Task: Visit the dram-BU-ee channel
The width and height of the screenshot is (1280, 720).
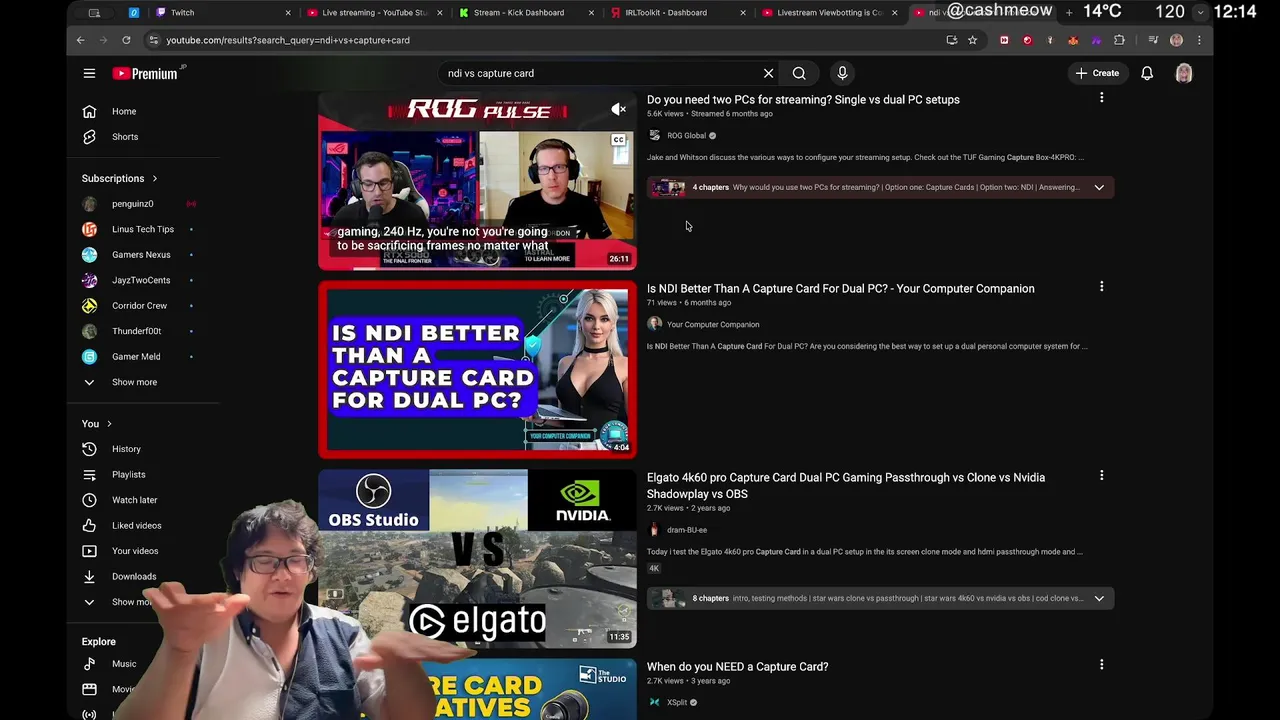Action: point(687,530)
